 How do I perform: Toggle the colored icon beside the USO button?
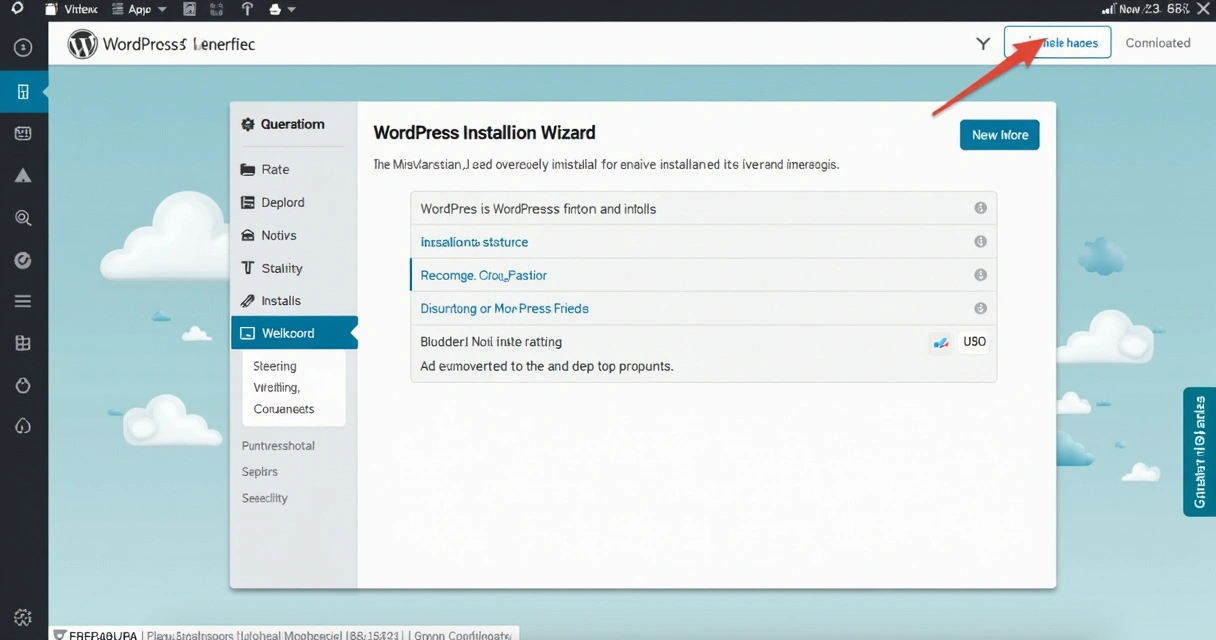click(x=940, y=342)
